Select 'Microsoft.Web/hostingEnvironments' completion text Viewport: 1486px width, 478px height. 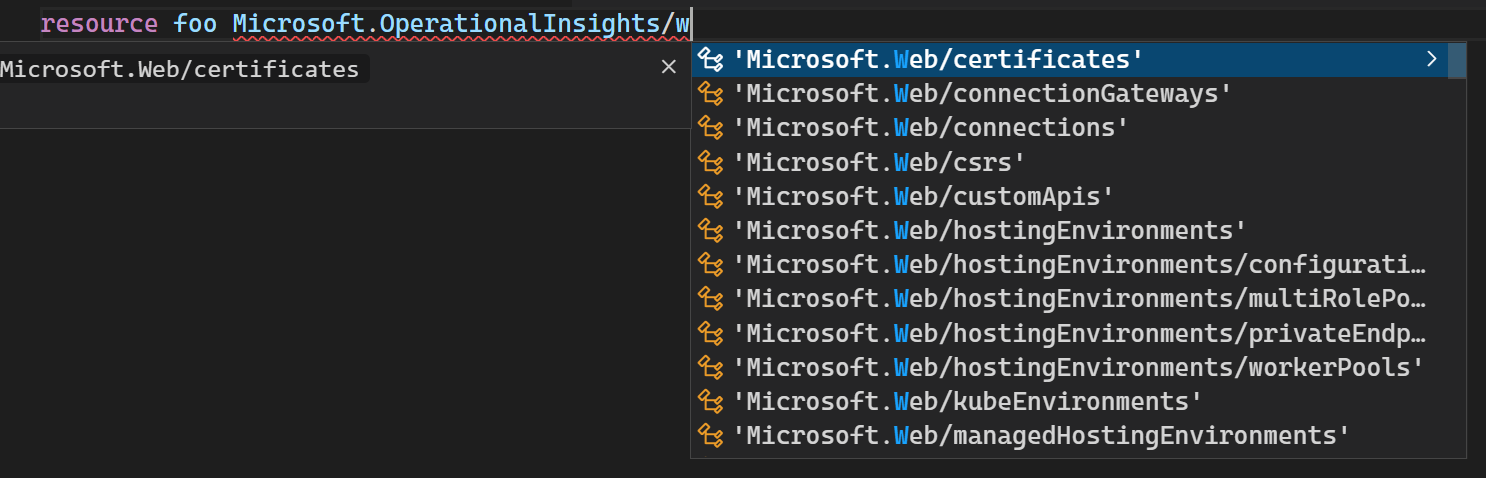(990, 230)
